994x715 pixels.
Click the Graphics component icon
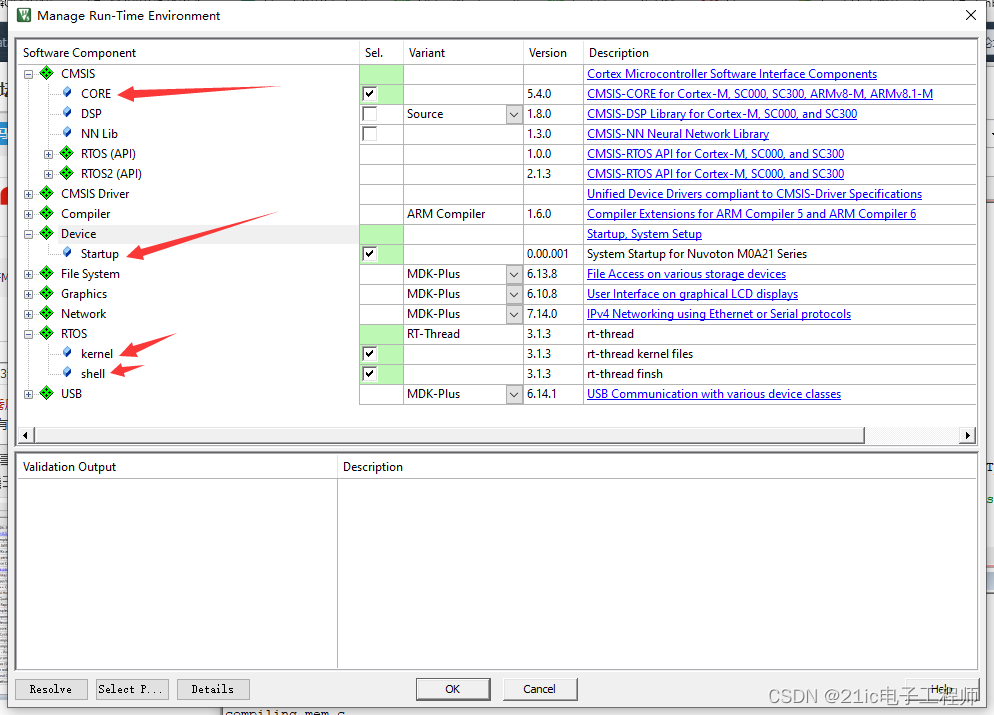point(46,293)
